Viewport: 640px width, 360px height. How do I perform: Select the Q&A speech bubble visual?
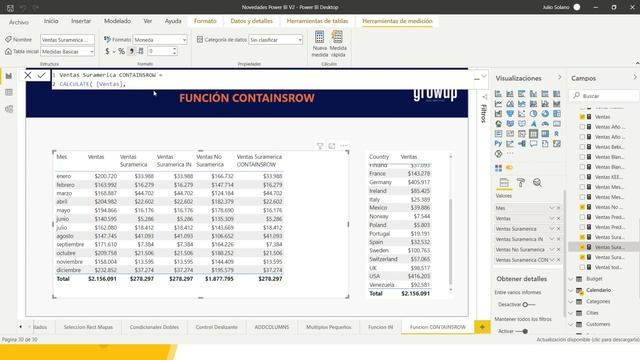(533, 144)
